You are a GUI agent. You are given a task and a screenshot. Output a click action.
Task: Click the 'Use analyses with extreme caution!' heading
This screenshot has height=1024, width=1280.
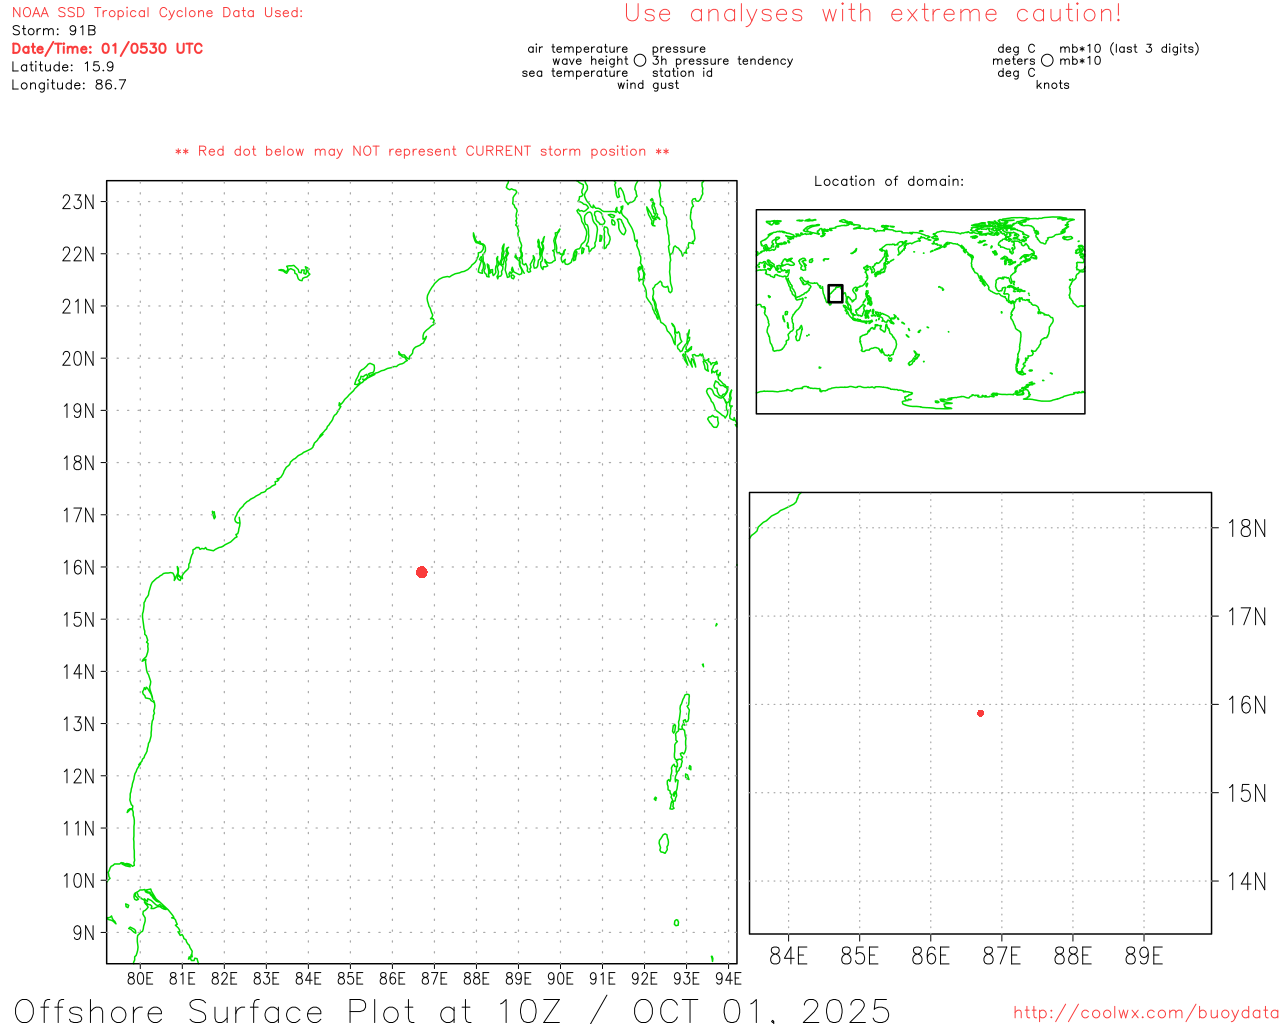872,14
